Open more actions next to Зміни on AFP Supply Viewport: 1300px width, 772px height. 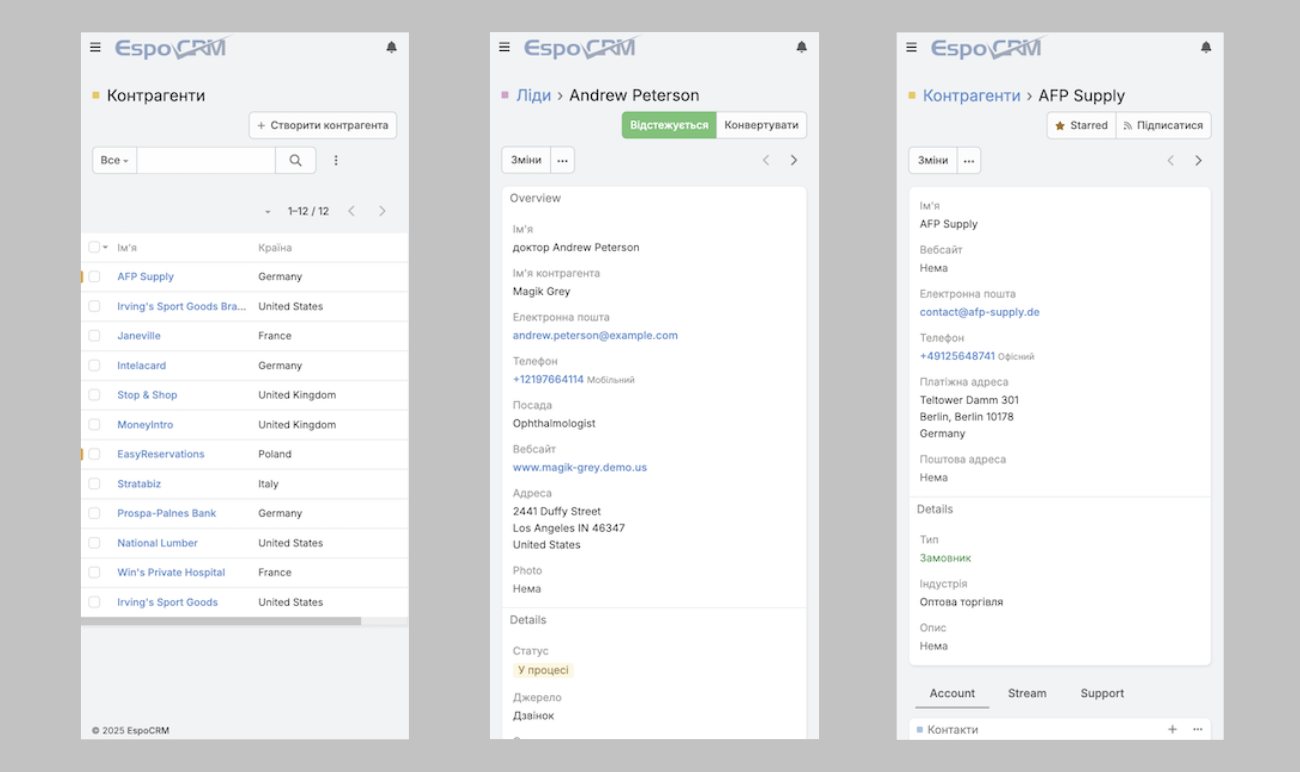coord(969,160)
